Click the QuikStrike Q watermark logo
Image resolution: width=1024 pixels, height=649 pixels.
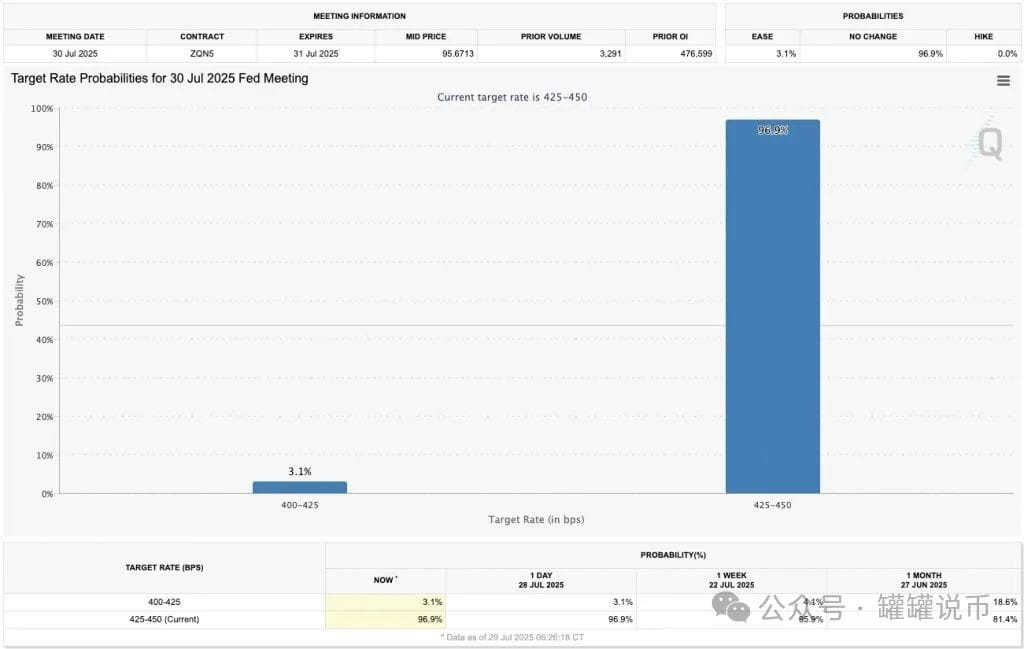click(989, 142)
